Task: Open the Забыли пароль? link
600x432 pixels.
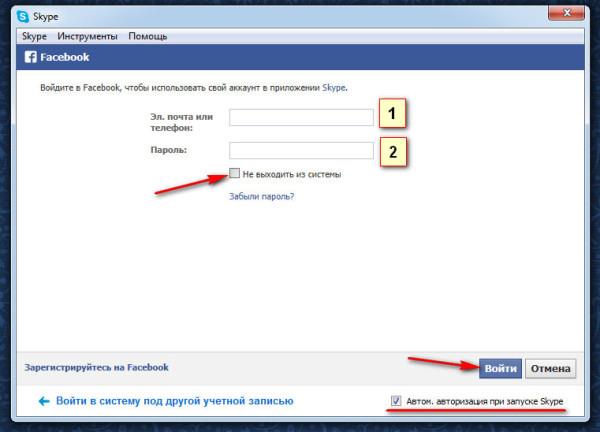Action: pos(262,197)
